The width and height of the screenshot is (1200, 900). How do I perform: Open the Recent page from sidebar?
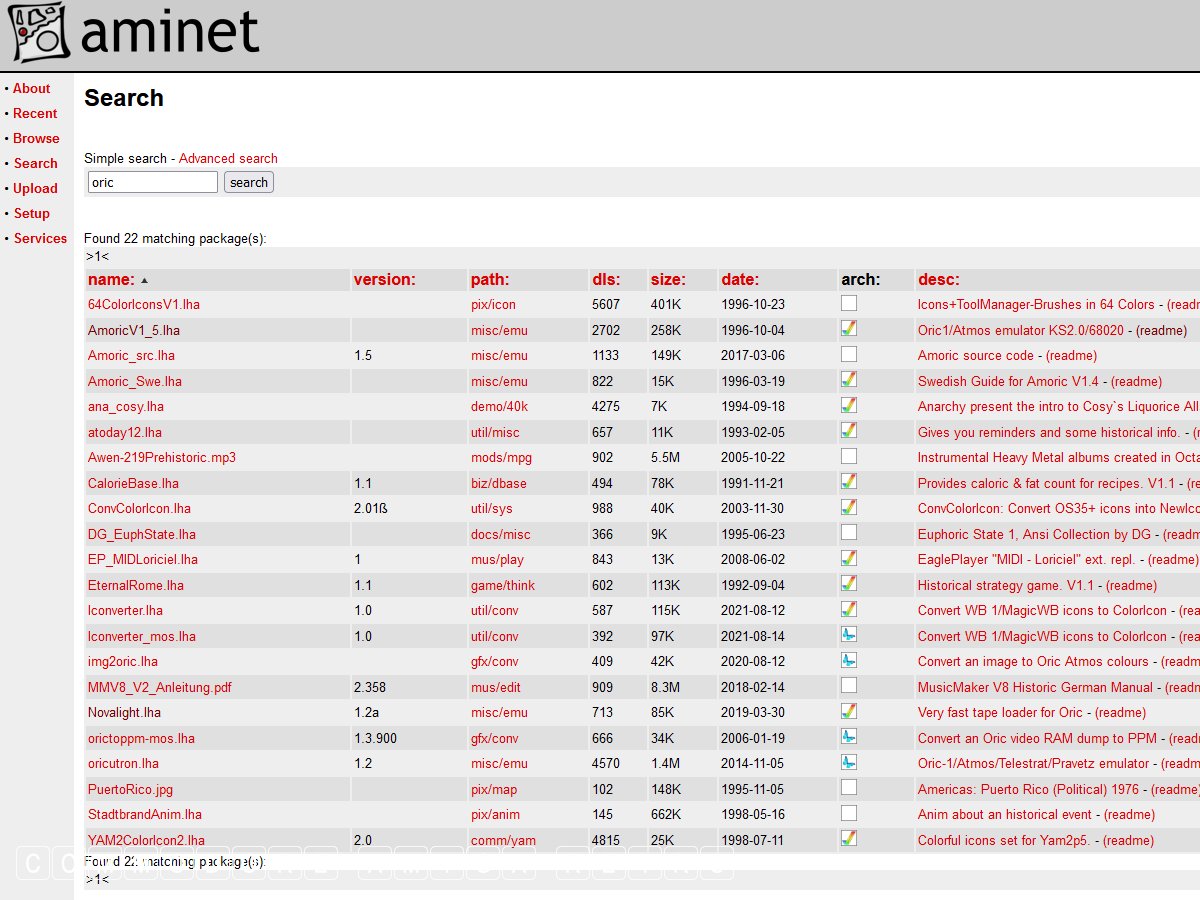click(35, 113)
